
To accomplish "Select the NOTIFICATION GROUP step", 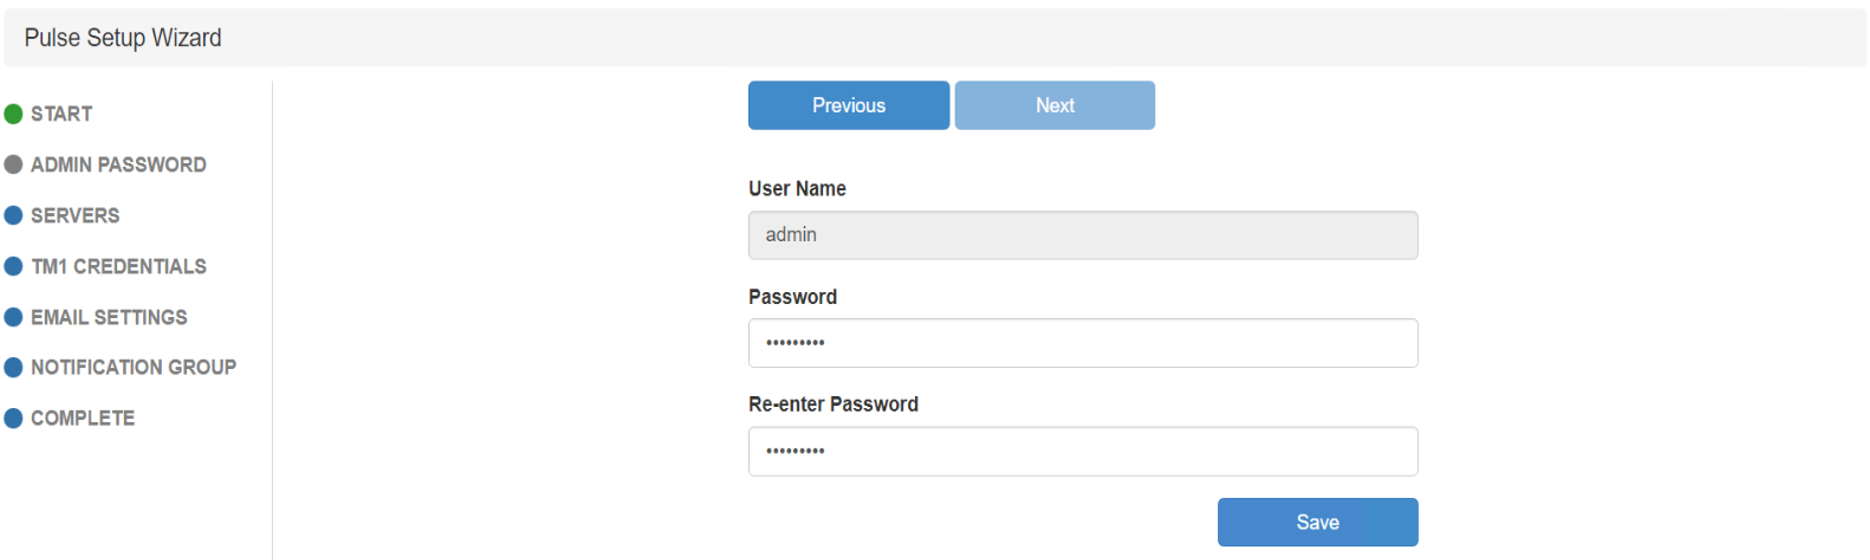I will click(x=133, y=368).
